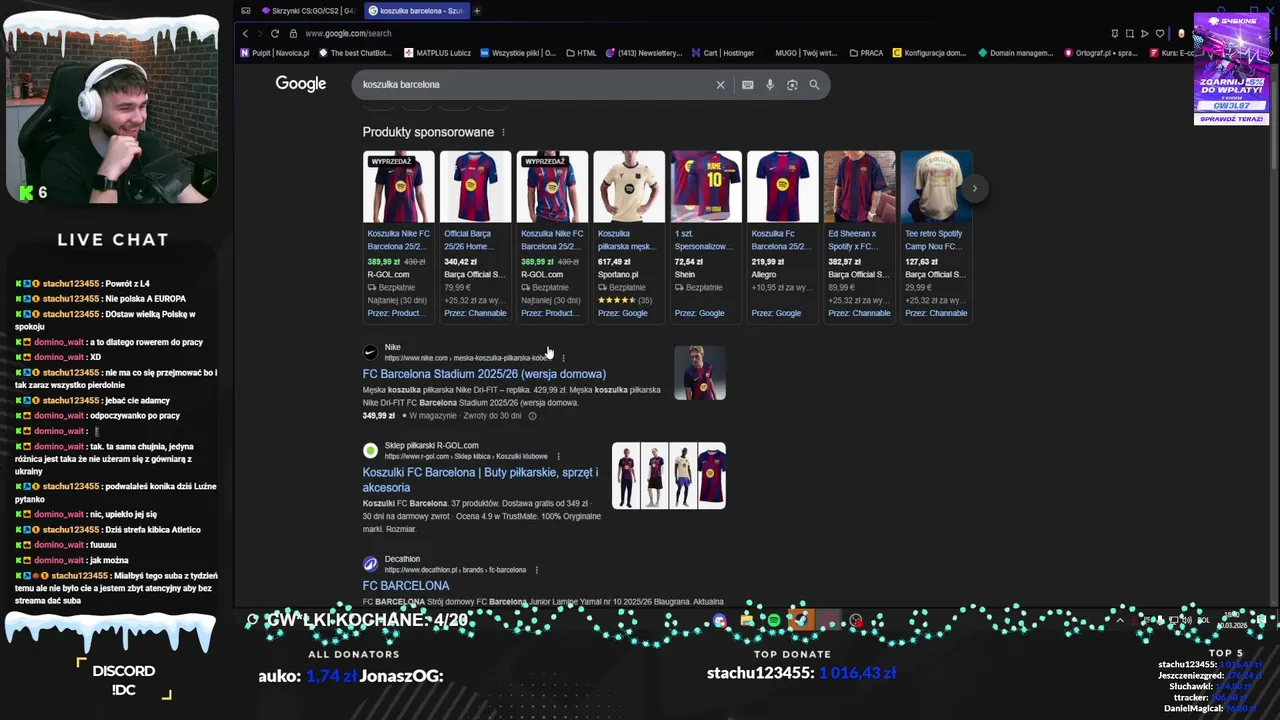Click the magnifier search submit icon

pyautogui.click(x=814, y=85)
